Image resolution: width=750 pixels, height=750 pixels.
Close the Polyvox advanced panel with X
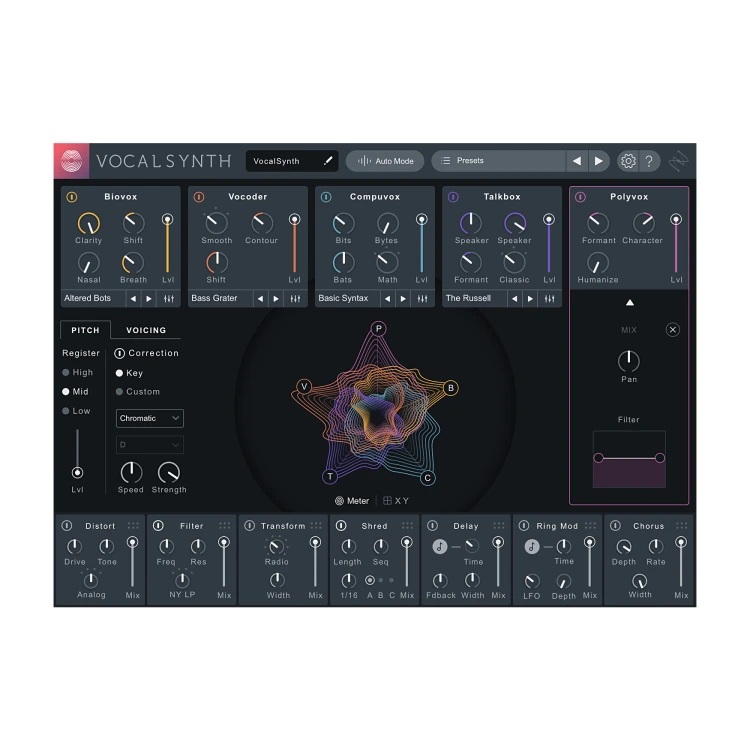[673, 330]
